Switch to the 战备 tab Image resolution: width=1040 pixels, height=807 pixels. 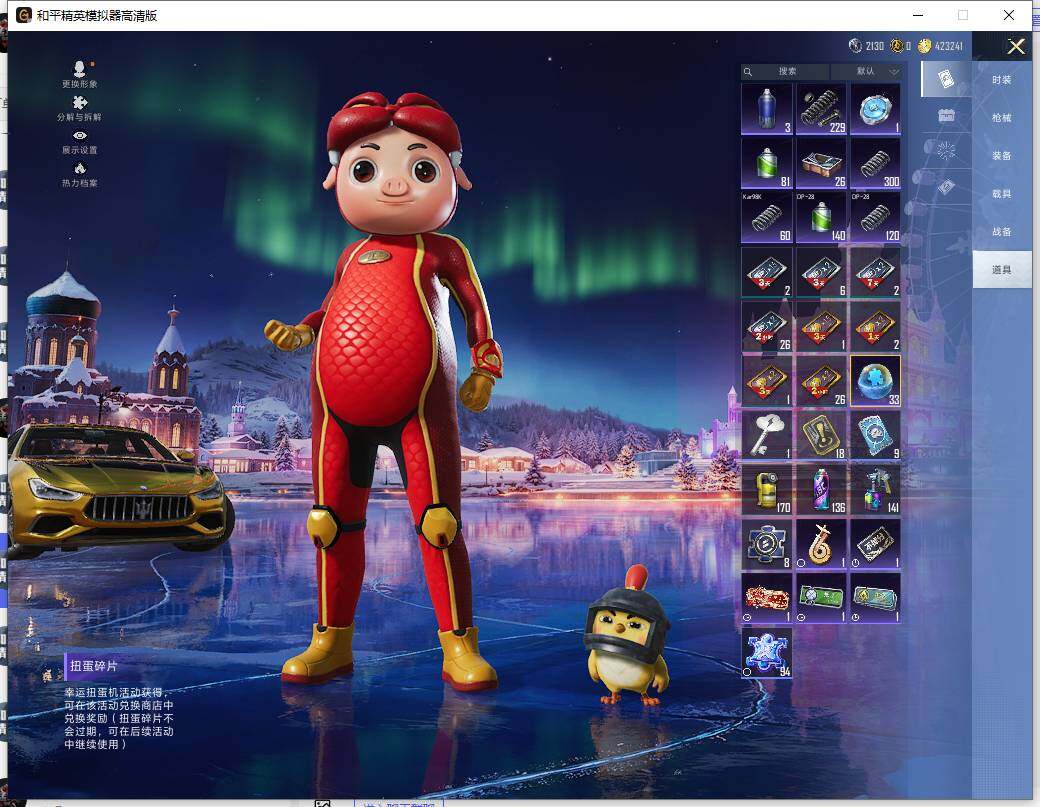pos(1002,231)
